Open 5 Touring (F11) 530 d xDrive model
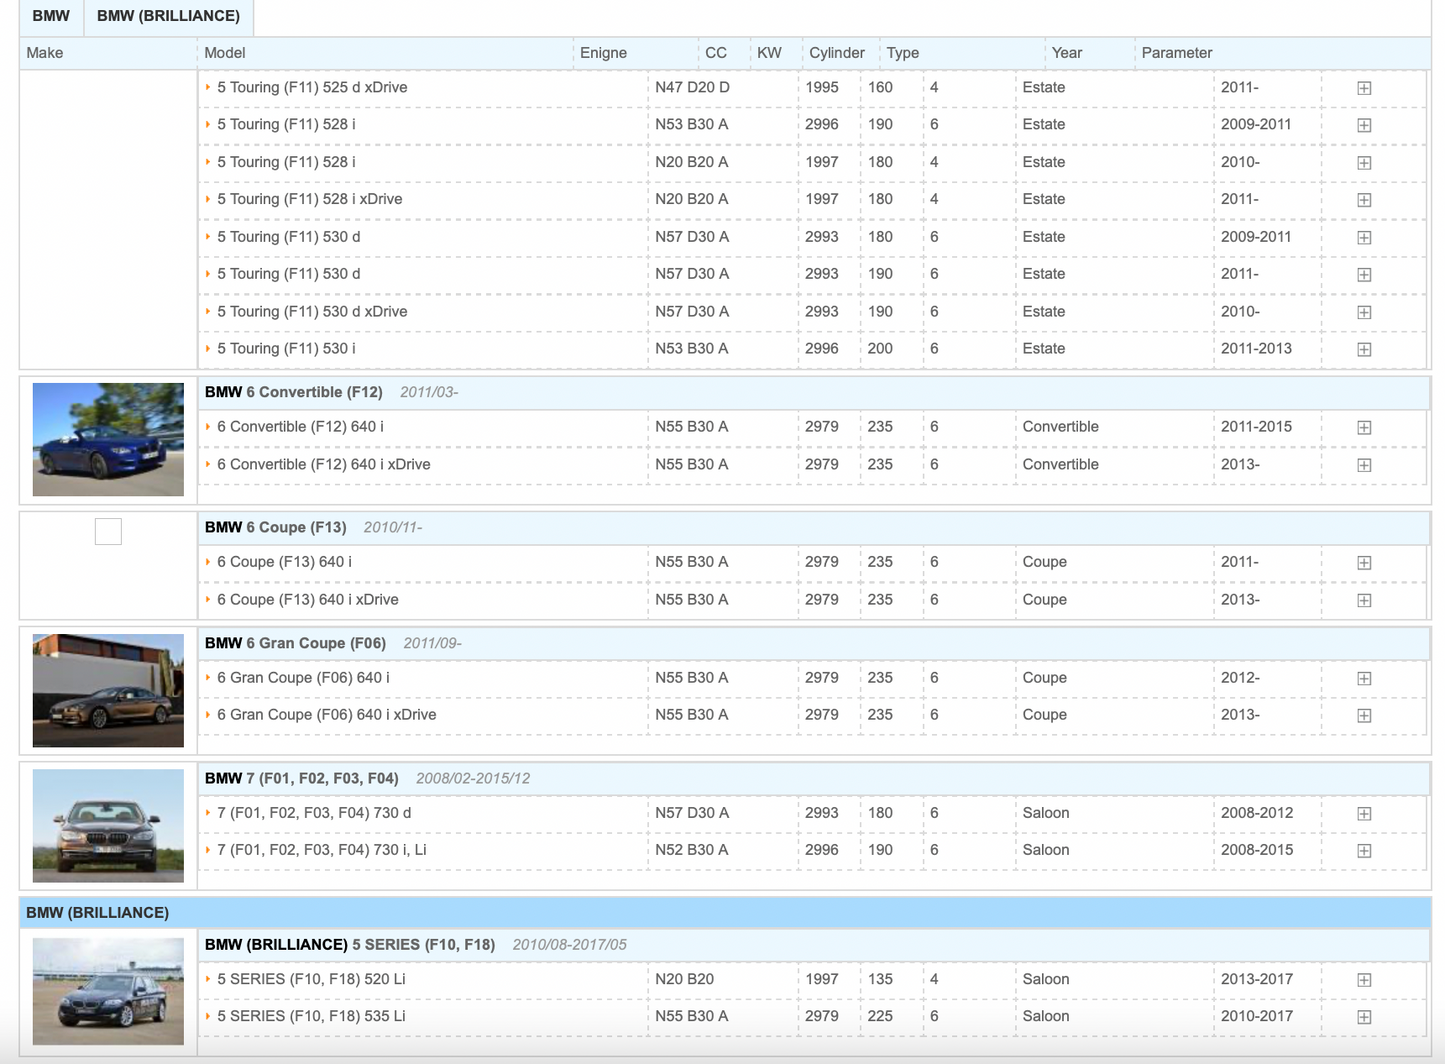Image resolution: width=1445 pixels, height=1064 pixels. 312,311
